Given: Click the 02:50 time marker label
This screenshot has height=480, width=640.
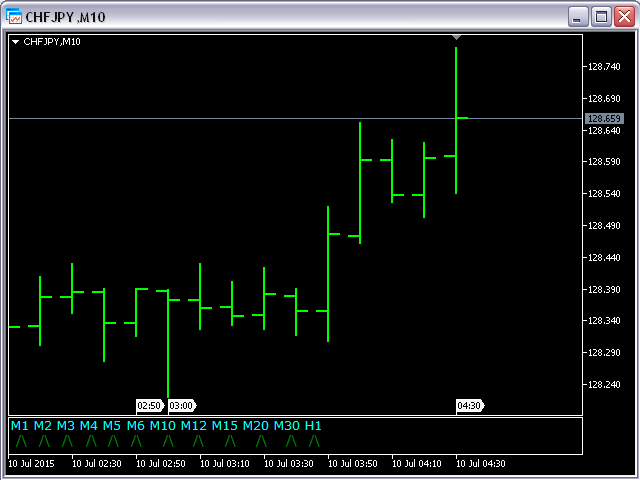Looking at the screenshot, I should point(150,406).
